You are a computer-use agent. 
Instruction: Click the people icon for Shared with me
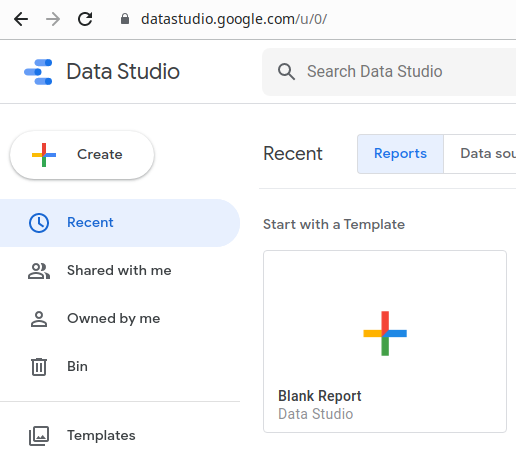39,271
